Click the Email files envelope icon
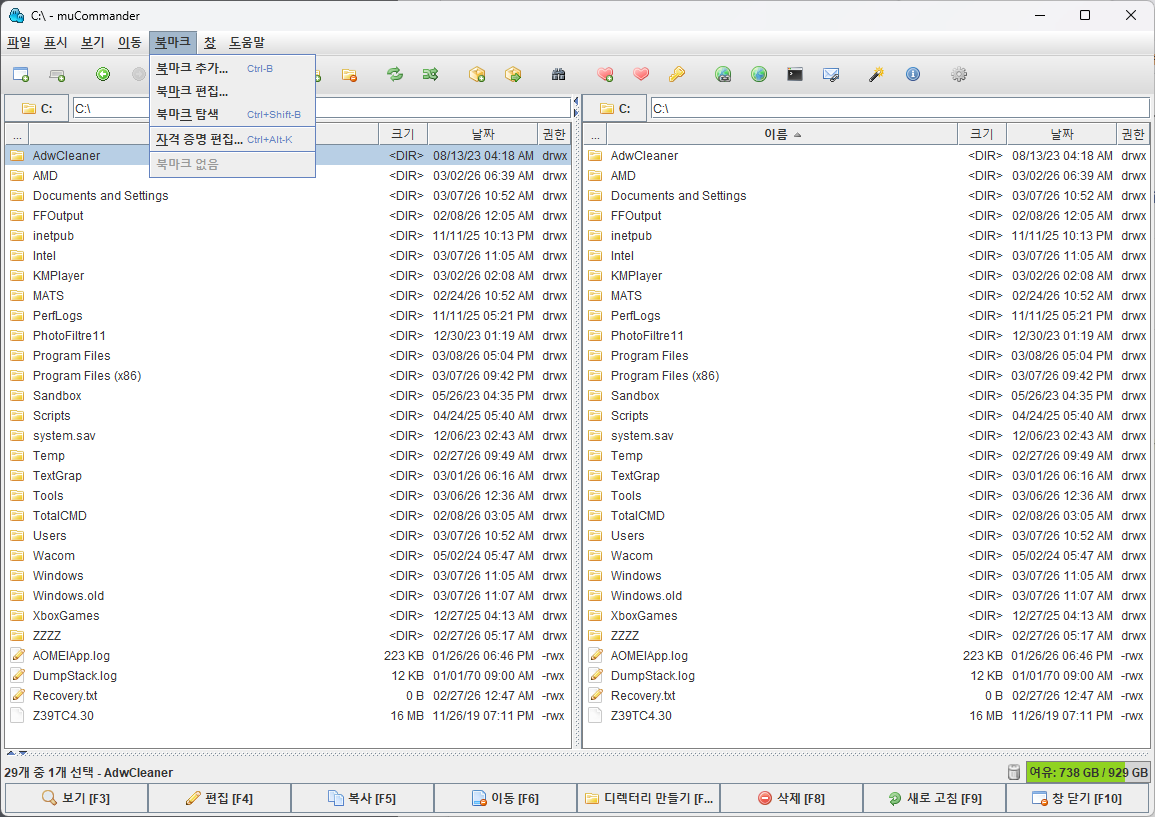 click(x=831, y=74)
